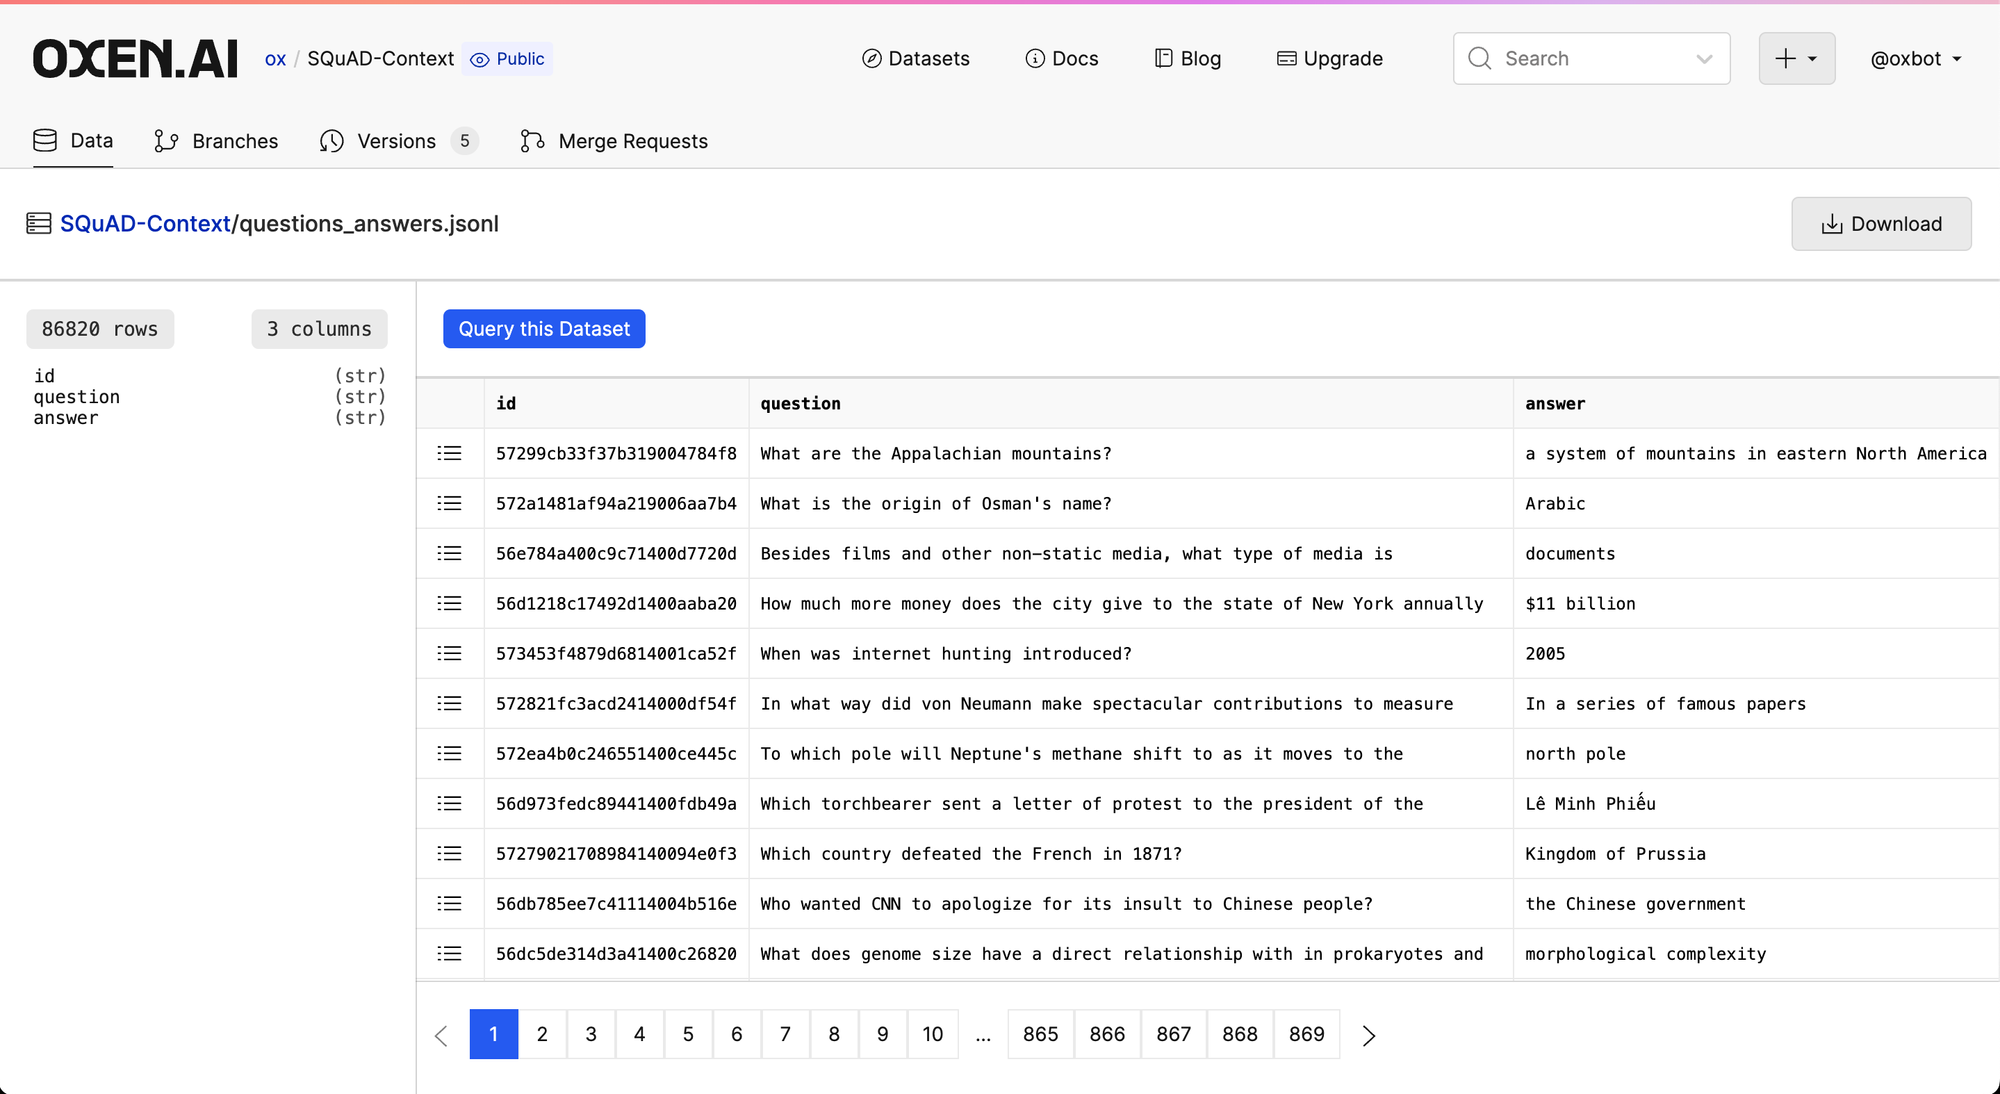Jump to page 869 of results

point(1306,1034)
